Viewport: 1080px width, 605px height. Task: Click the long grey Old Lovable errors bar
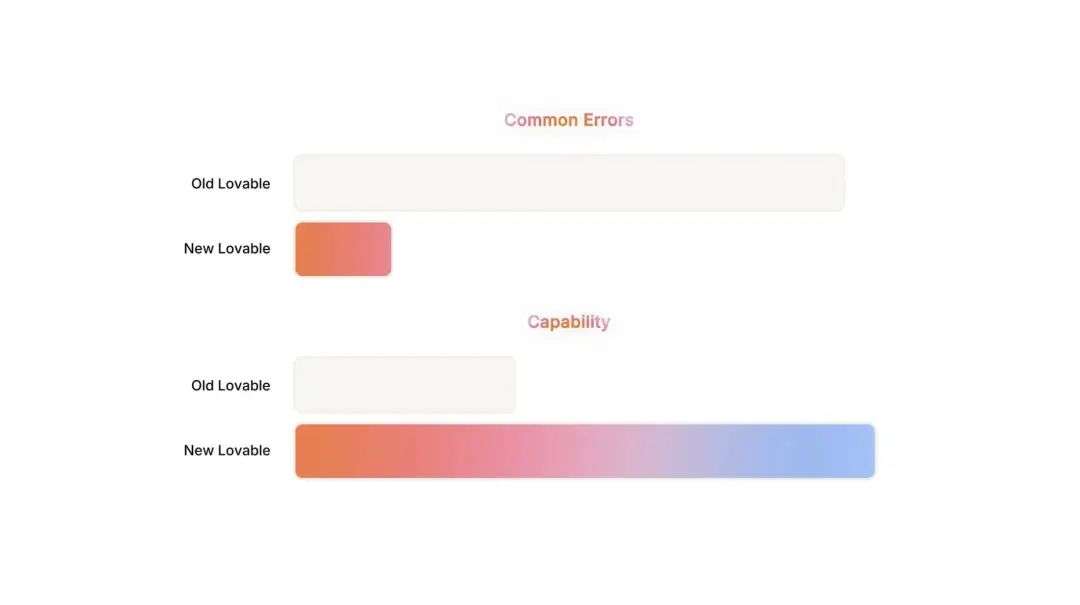pyautogui.click(x=569, y=183)
